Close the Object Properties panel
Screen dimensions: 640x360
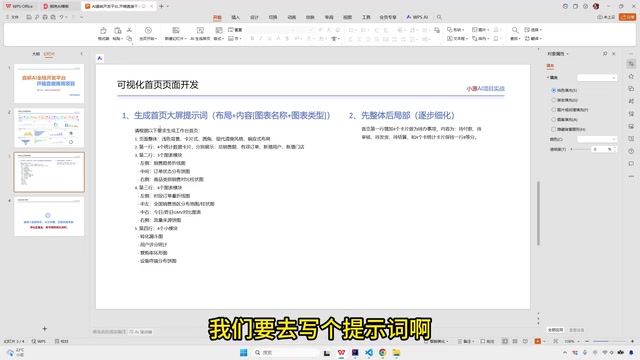(x=613, y=53)
